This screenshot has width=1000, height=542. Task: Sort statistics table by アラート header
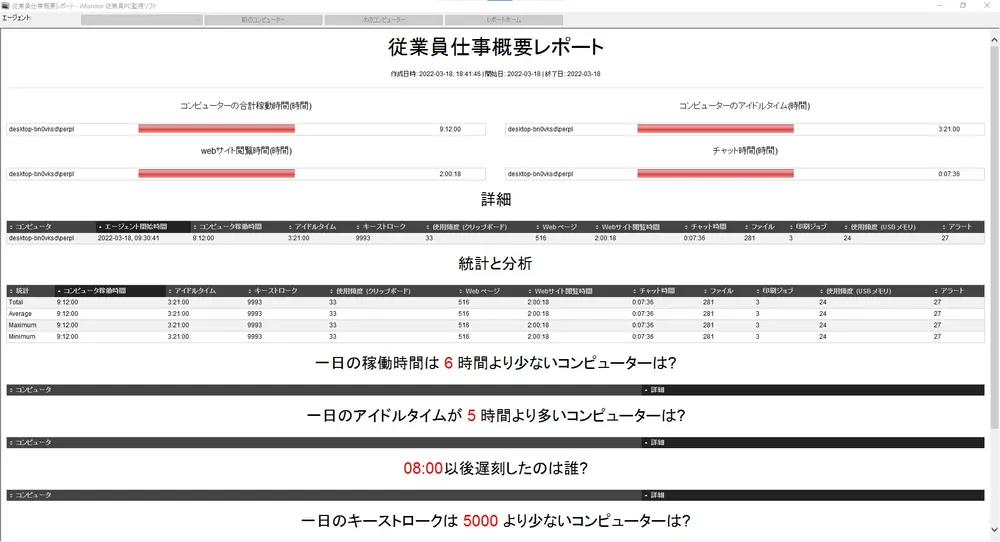tap(958, 291)
